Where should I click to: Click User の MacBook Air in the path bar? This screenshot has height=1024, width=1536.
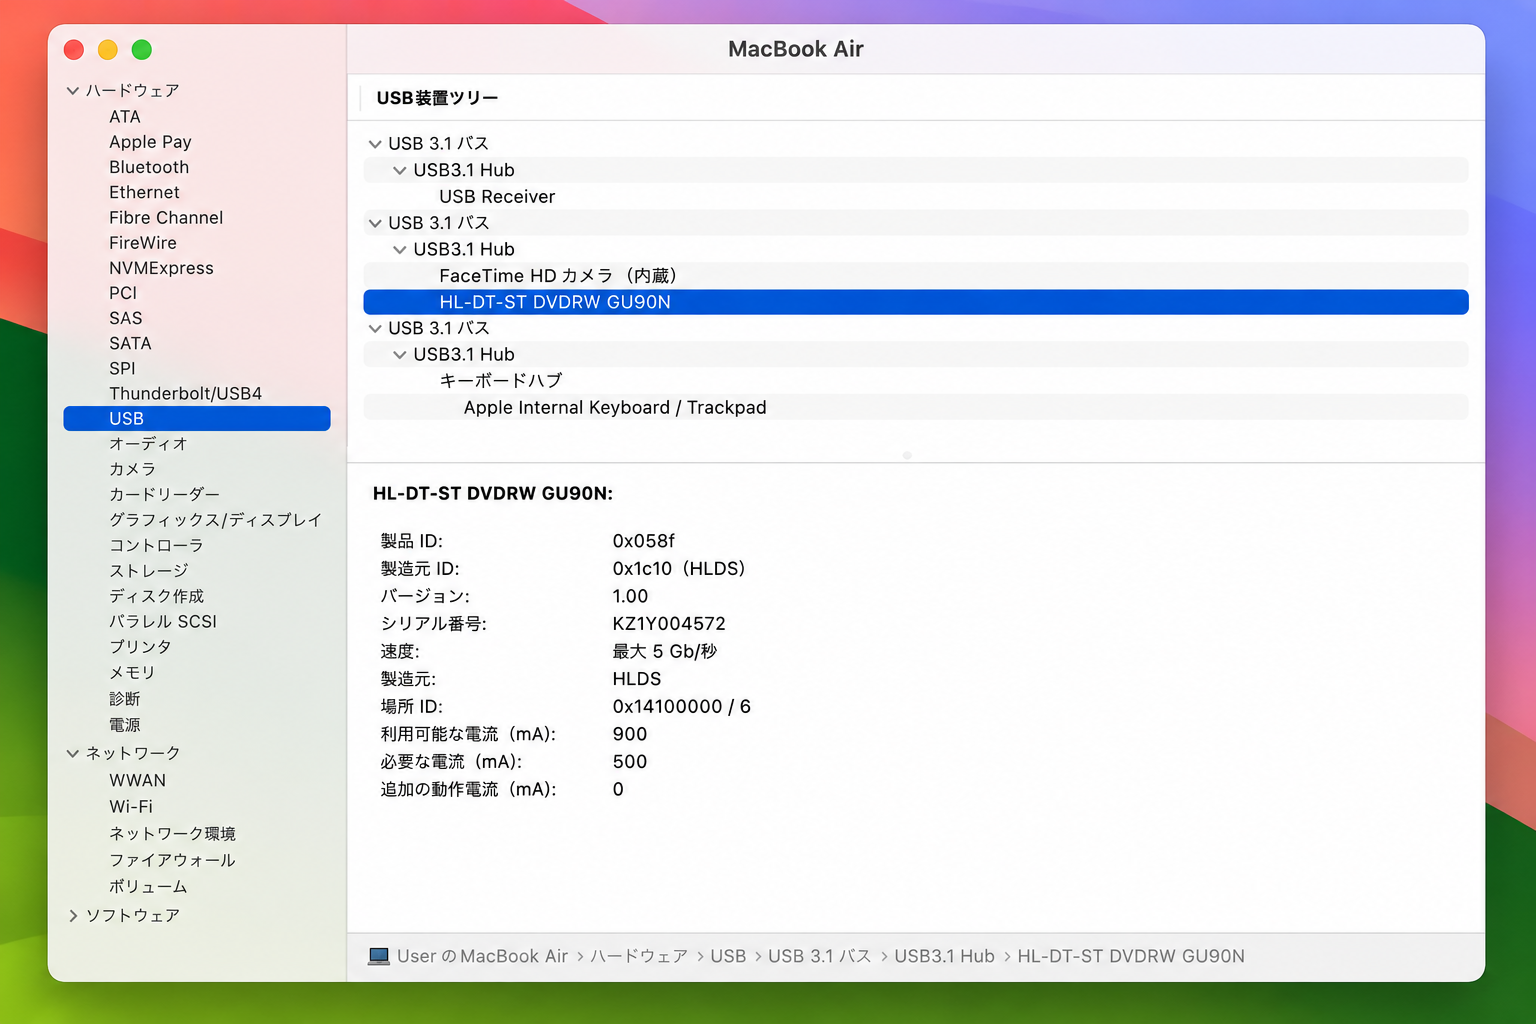click(482, 956)
